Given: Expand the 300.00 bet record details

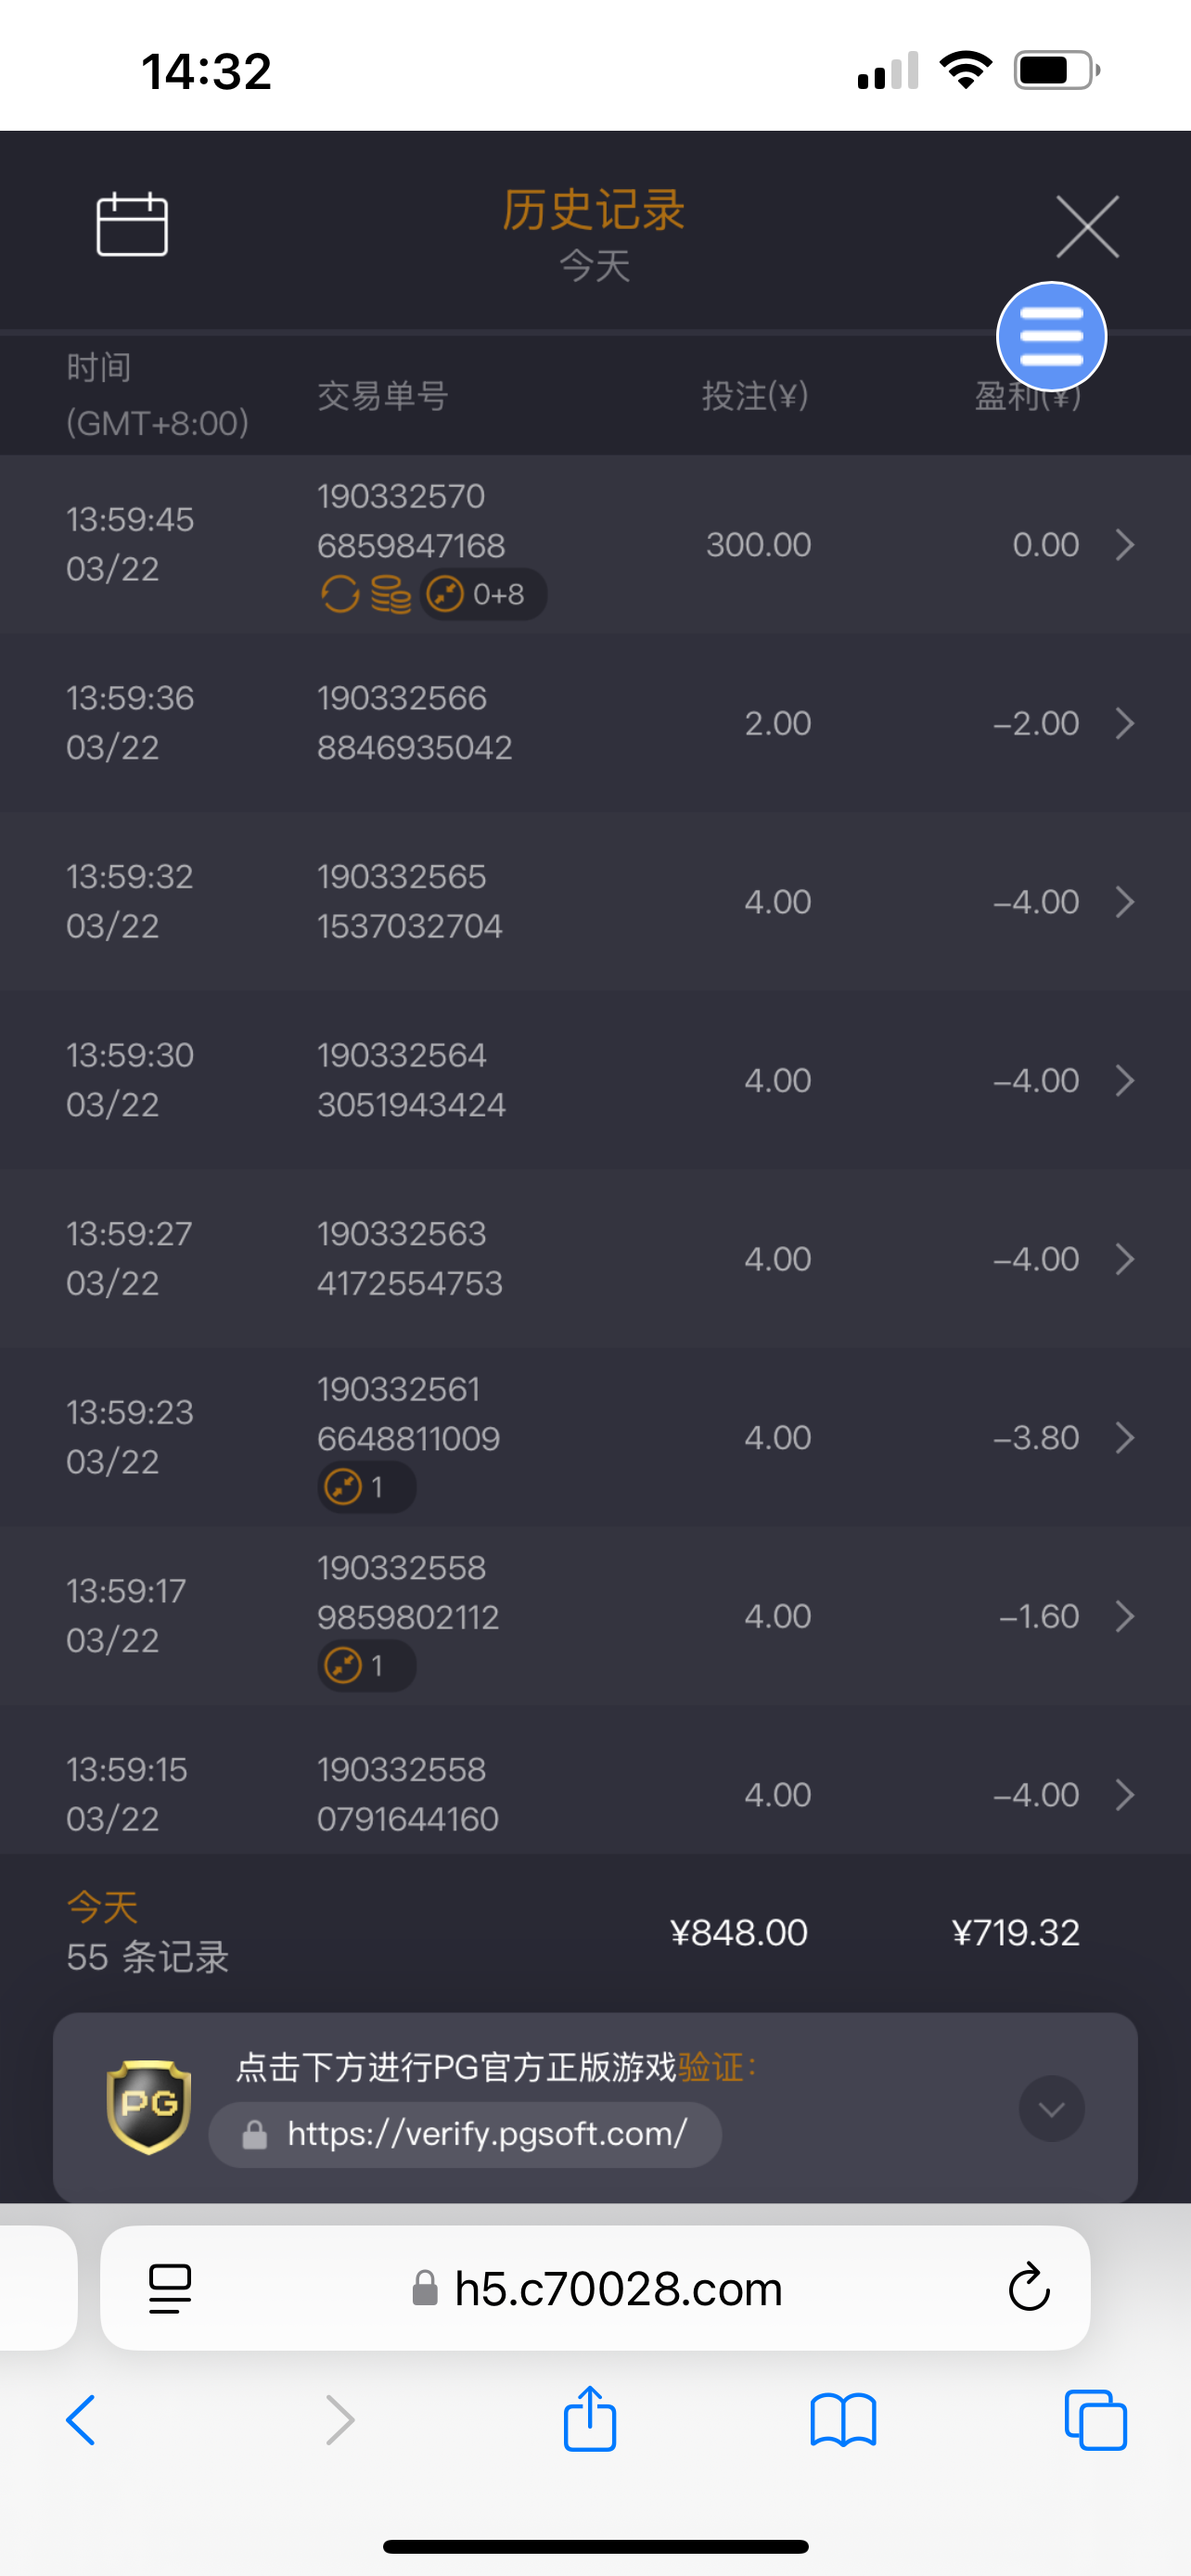Looking at the screenshot, I should point(1124,545).
